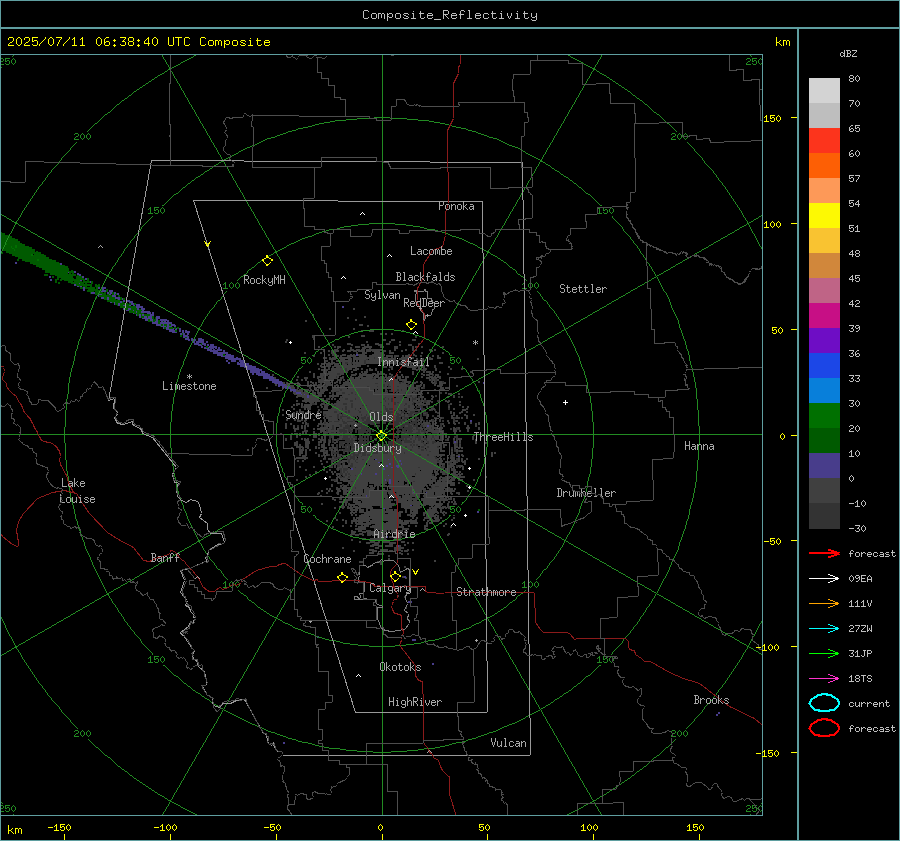
Task: Click the red 'forecast' ellipse legend icon
Action: click(824, 728)
